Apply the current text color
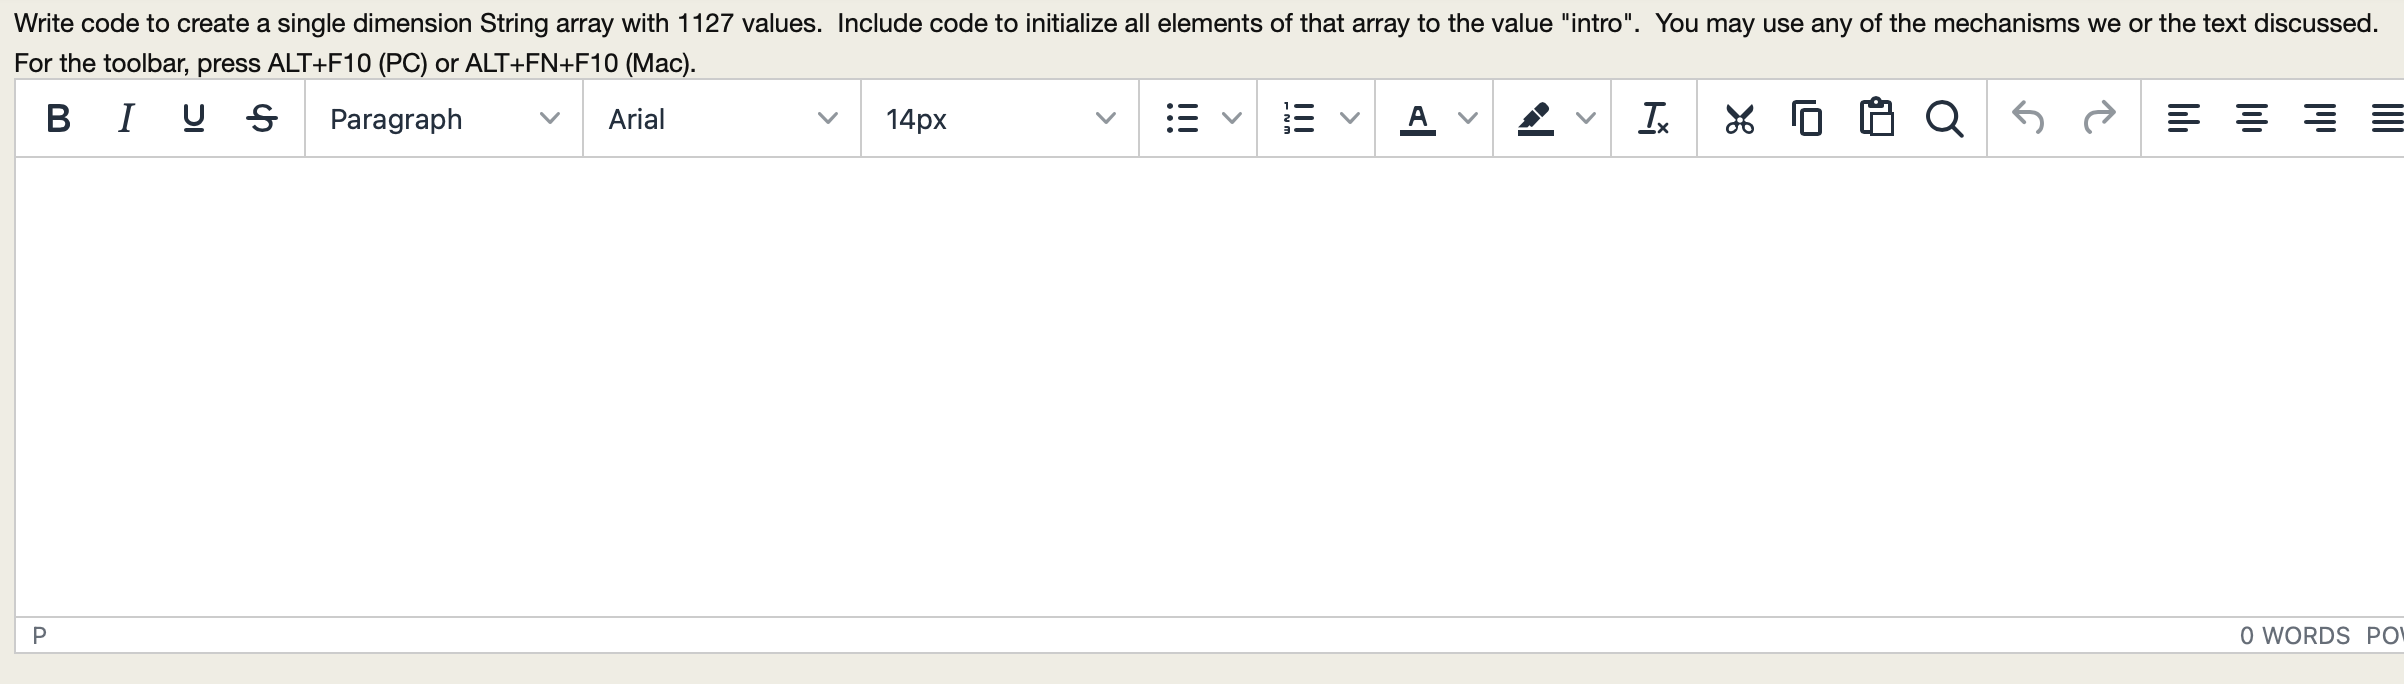The width and height of the screenshot is (2404, 684). [x=1417, y=119]
